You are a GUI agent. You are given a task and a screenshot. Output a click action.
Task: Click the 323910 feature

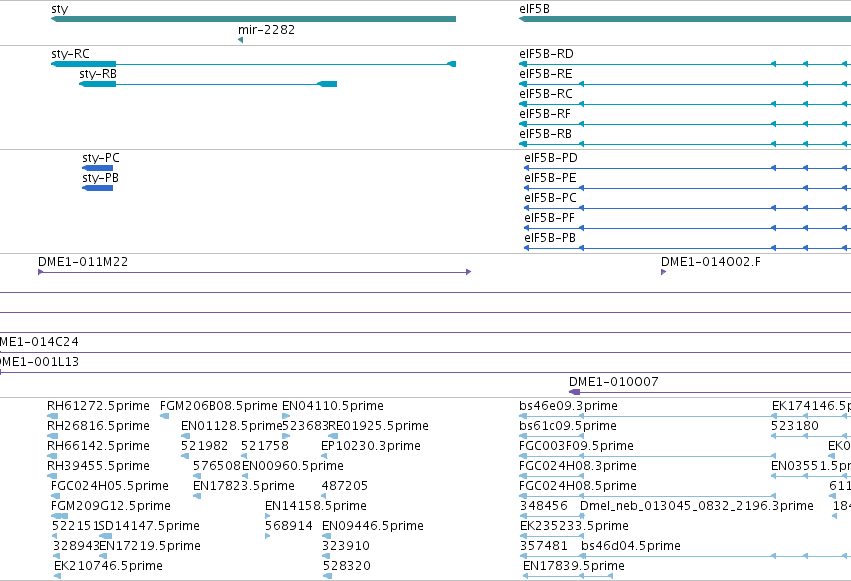click(x=326, y=557)
